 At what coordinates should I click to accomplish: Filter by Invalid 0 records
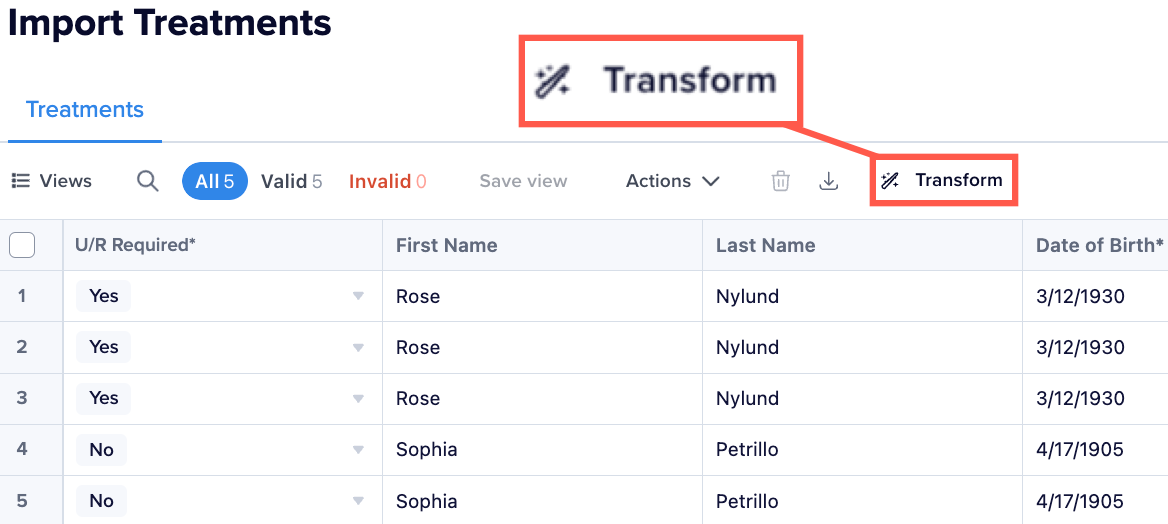tap(387, 181)
